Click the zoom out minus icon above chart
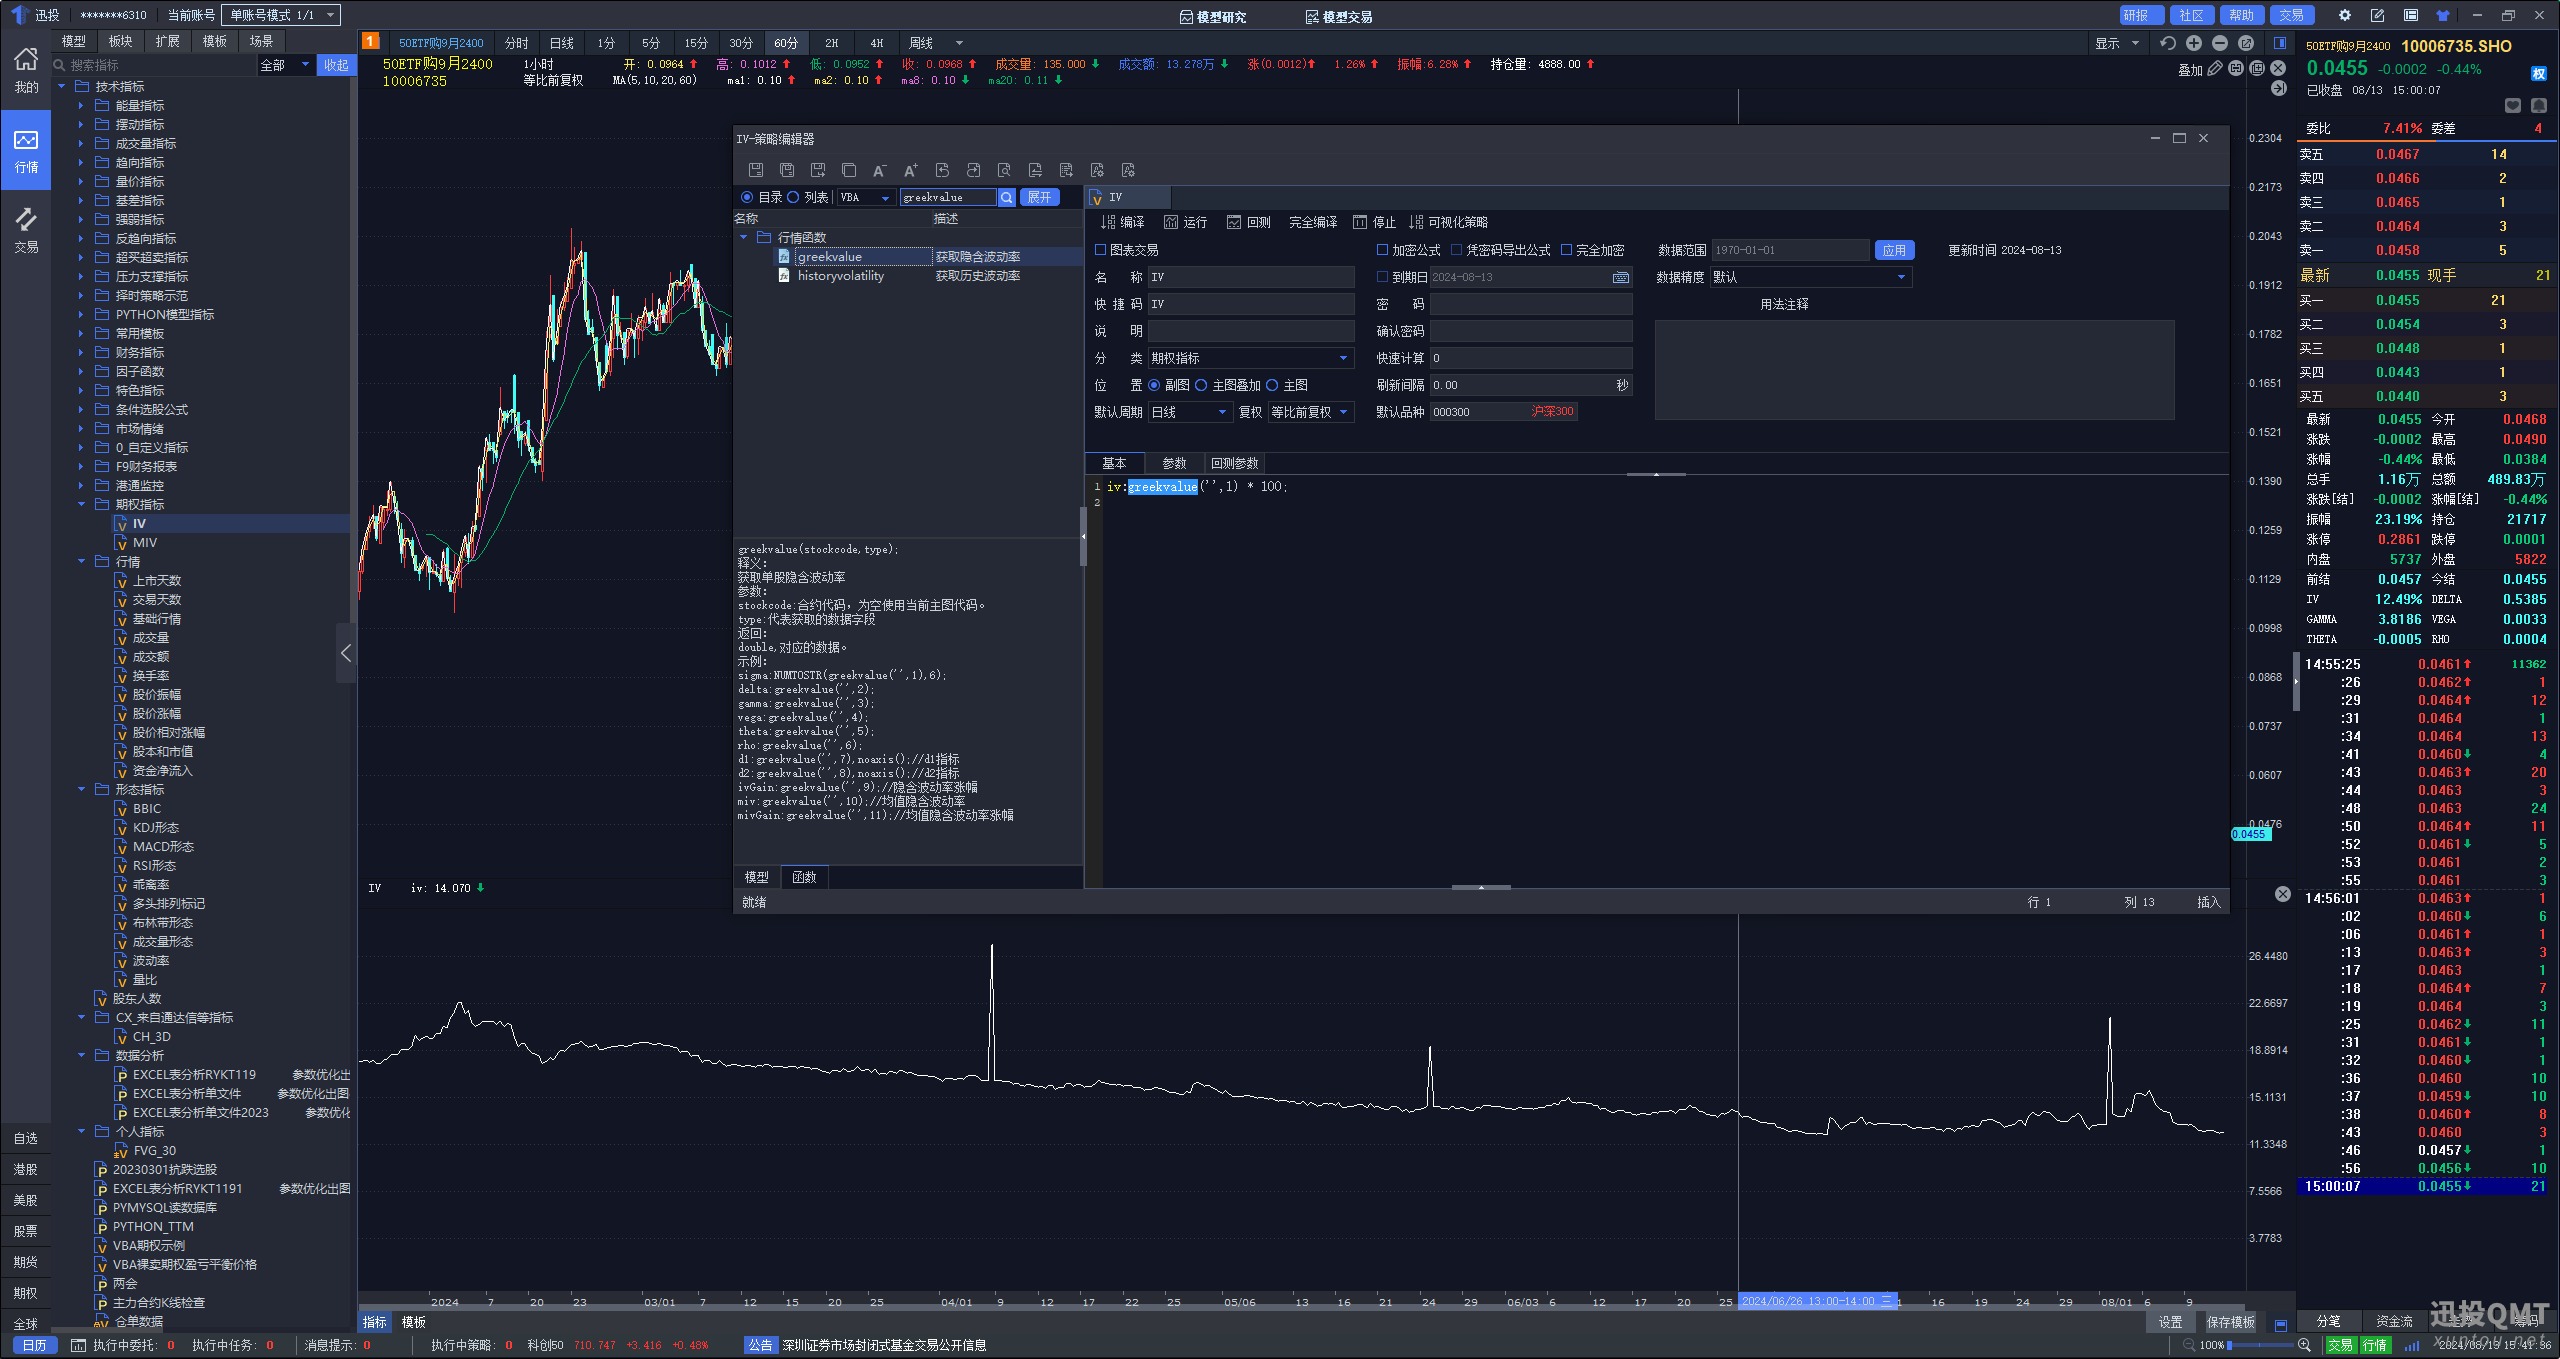The image size is (2560, 1359). [2220, 43]
